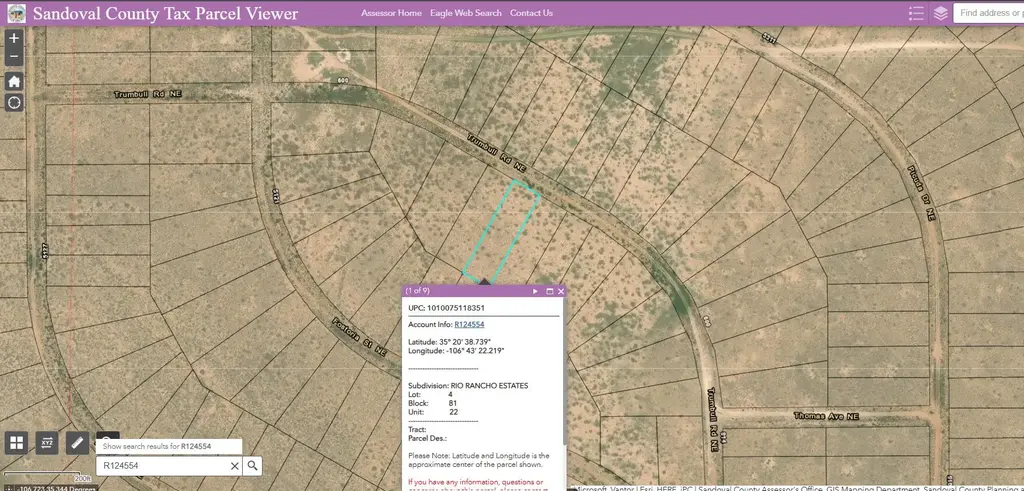Image resolution: width=1024 pixels, height=491 pixels.
Task: Open the Assessor Home link
Action: point(391,13)
